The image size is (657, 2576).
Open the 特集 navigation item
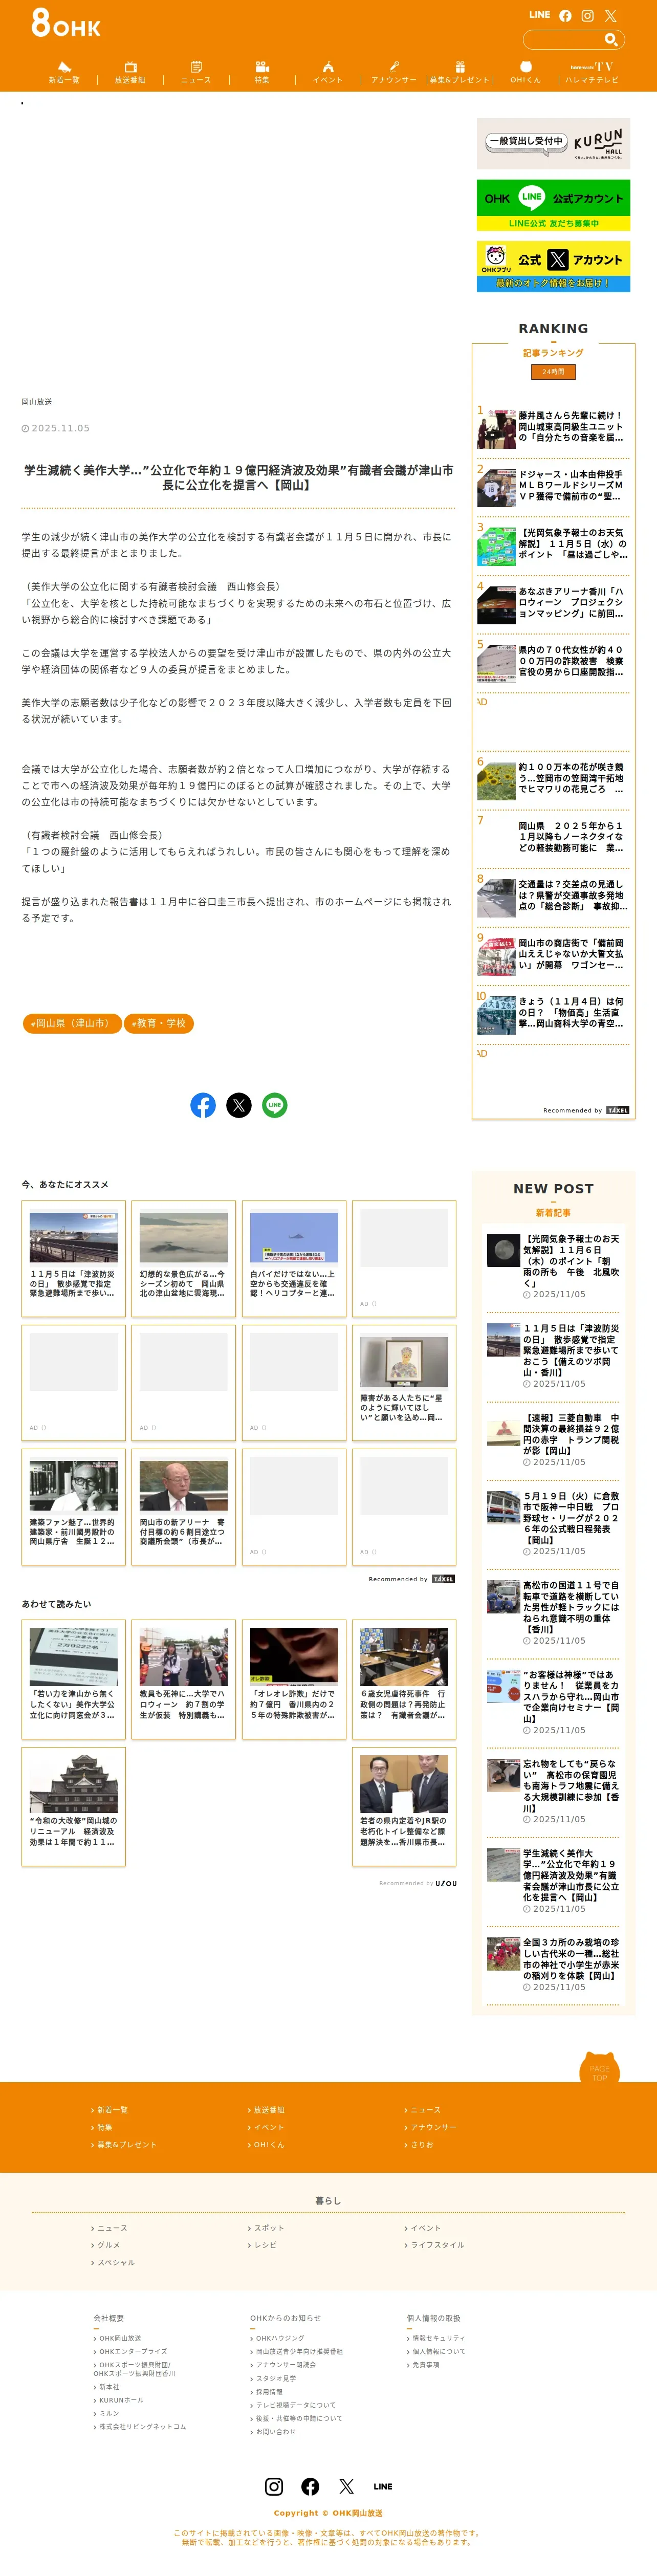coord(262,73)
